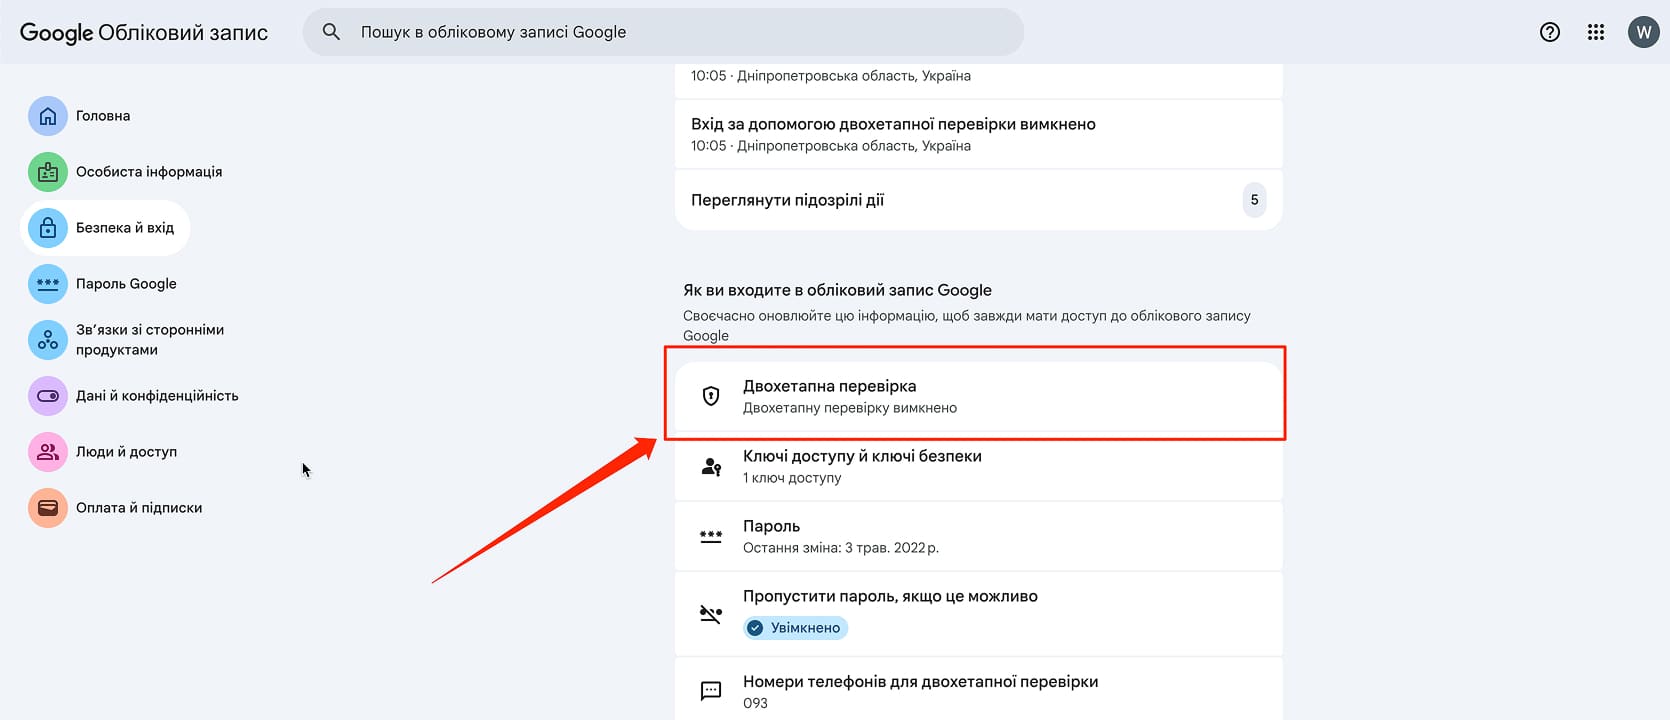Click the People & access icon

pos(47,452)
